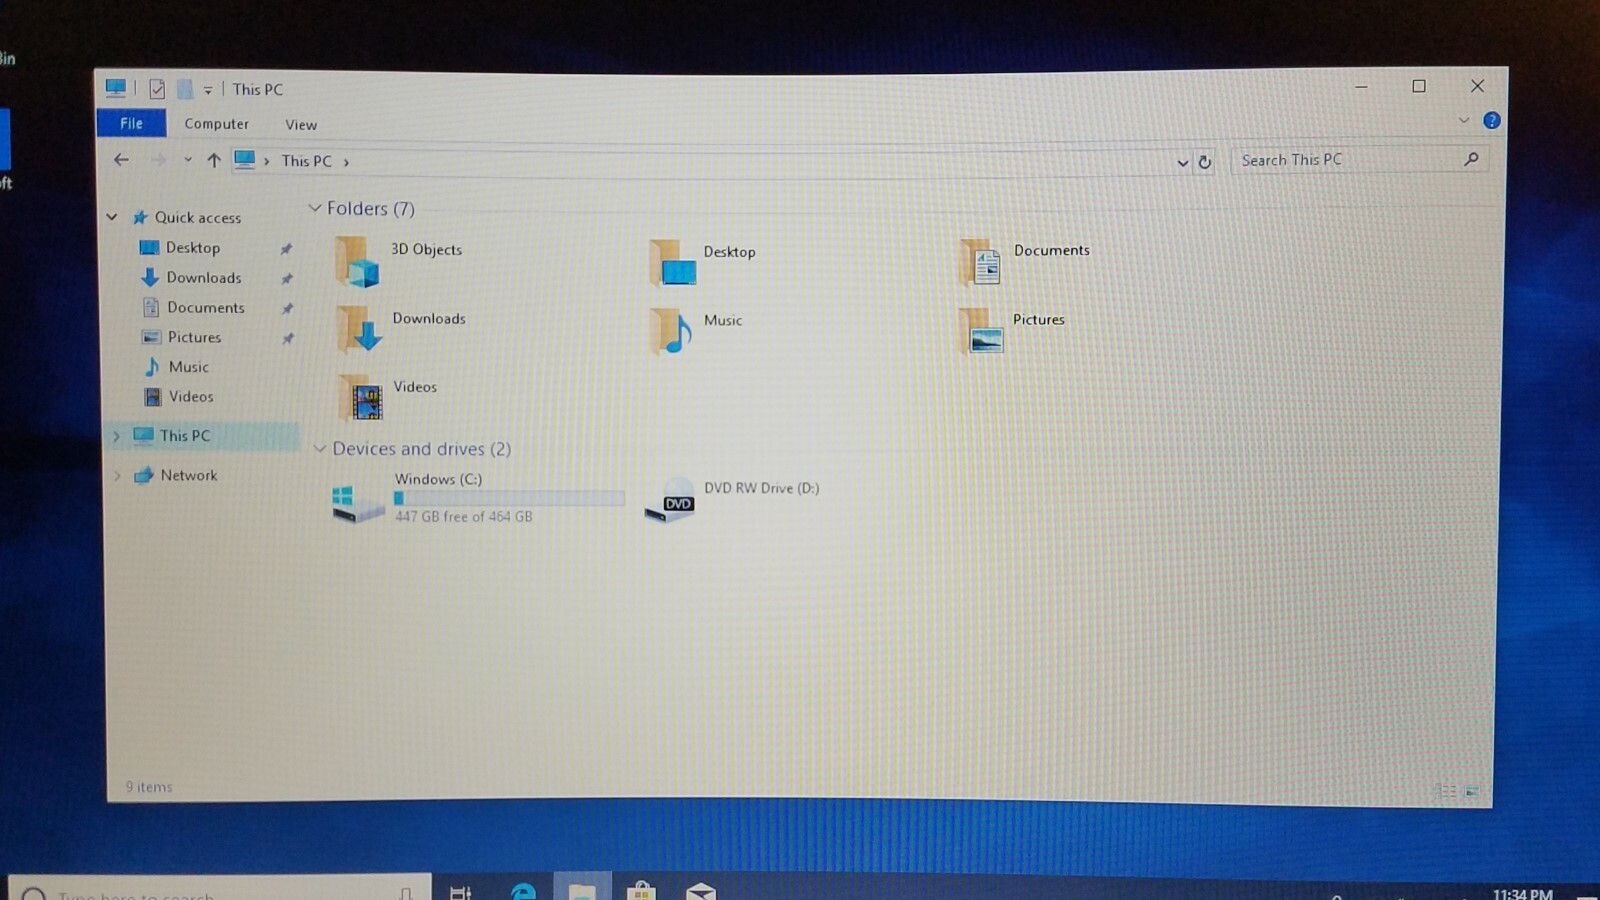Go up one level with Up arrow
The width and height of the screenshot is (1600, 900).
coord(213,160)
